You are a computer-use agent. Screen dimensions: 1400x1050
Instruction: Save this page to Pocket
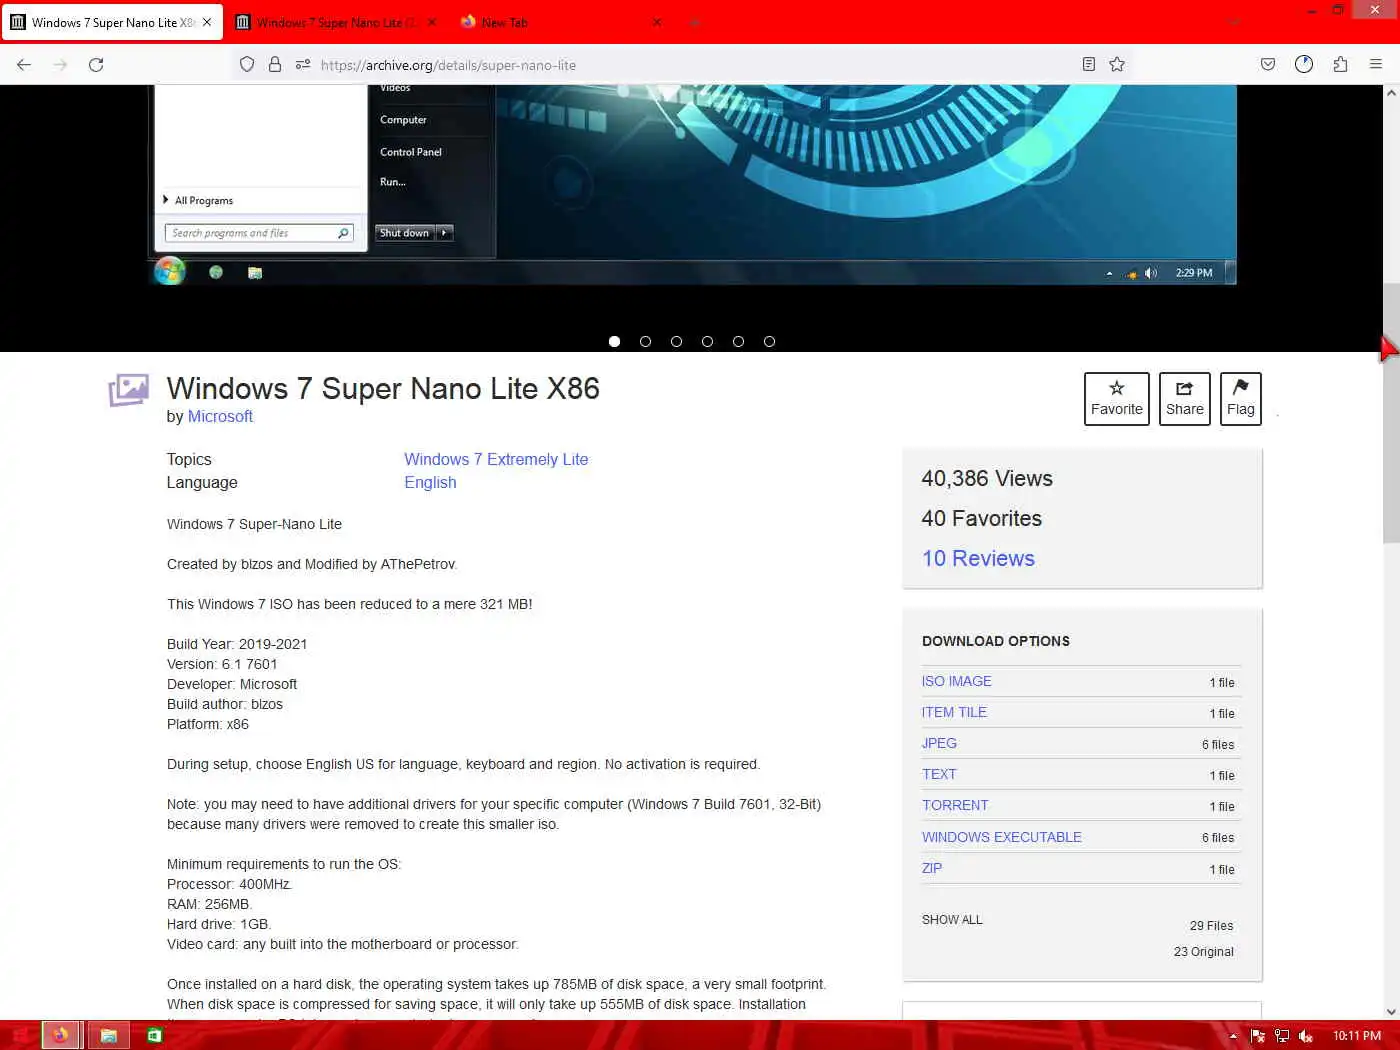1268,65
